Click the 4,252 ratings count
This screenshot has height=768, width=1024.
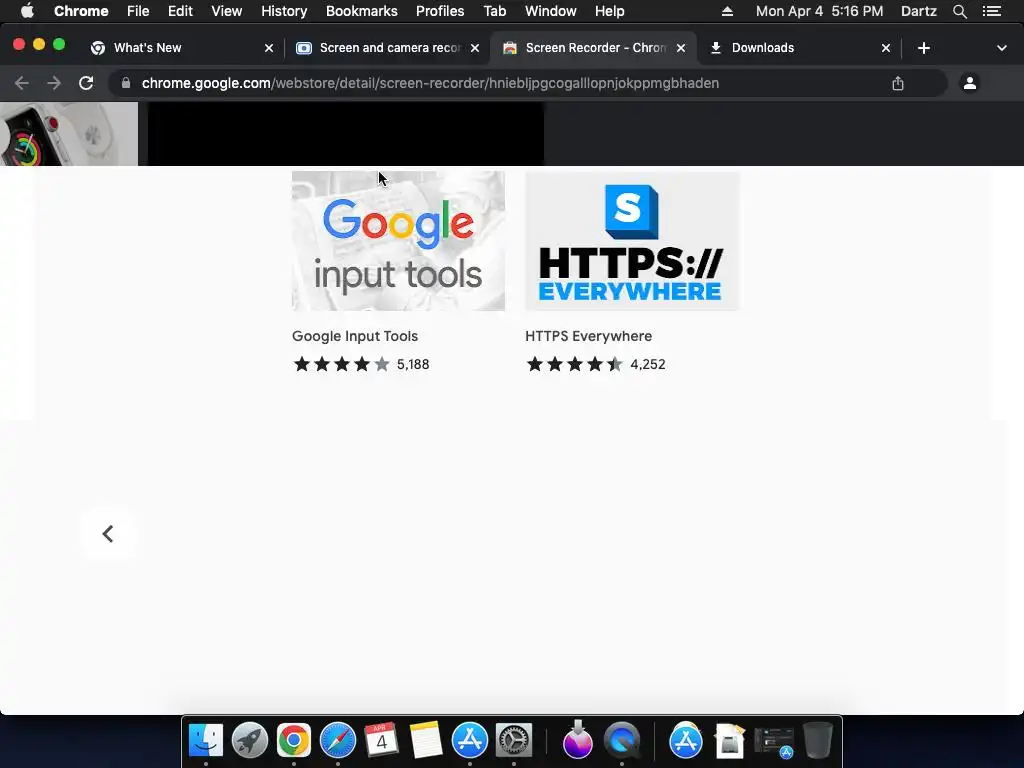pyautogui.click(x=648, y=364)
